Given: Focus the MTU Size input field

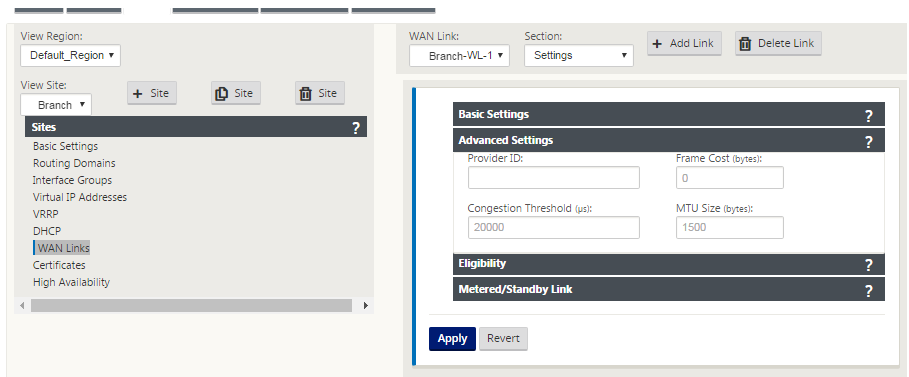Looking at the screenshot, I should 730,227.
